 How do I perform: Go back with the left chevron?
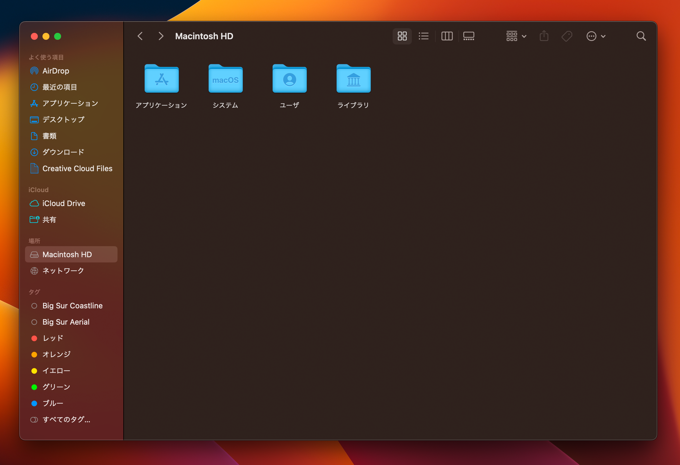tap(140, 36)
